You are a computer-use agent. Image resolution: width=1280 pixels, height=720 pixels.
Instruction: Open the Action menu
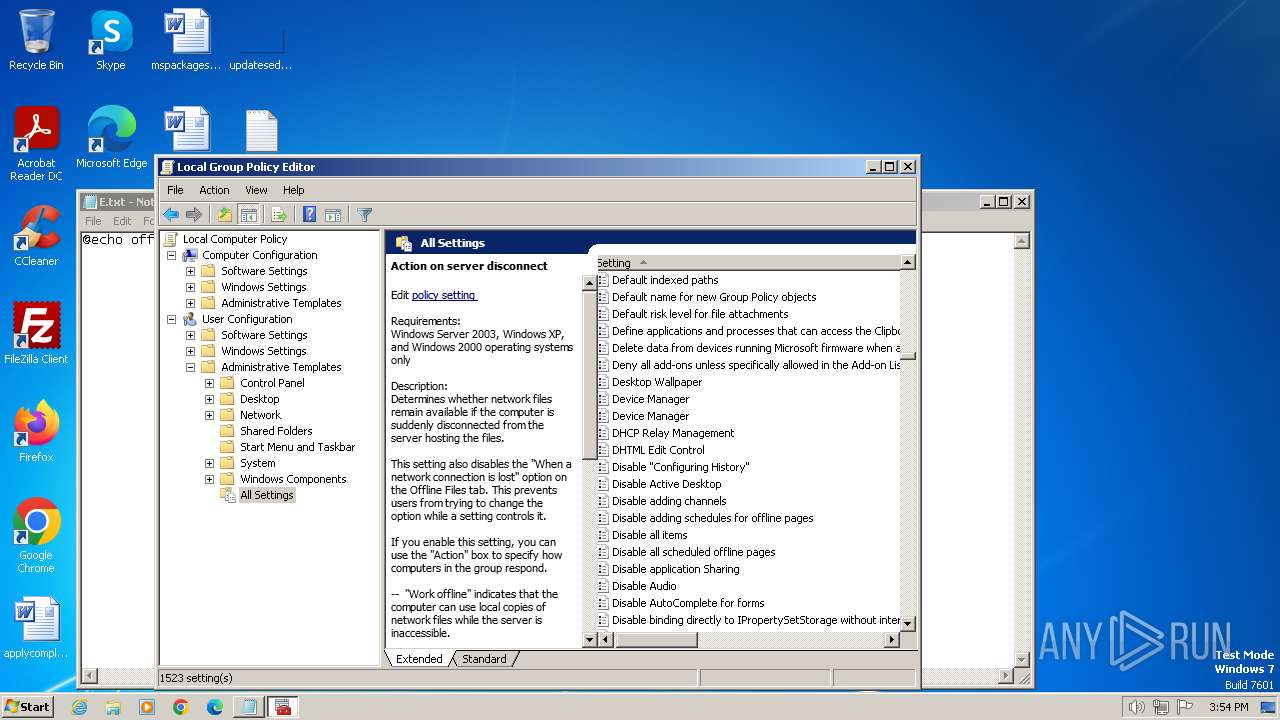[214, 190]
